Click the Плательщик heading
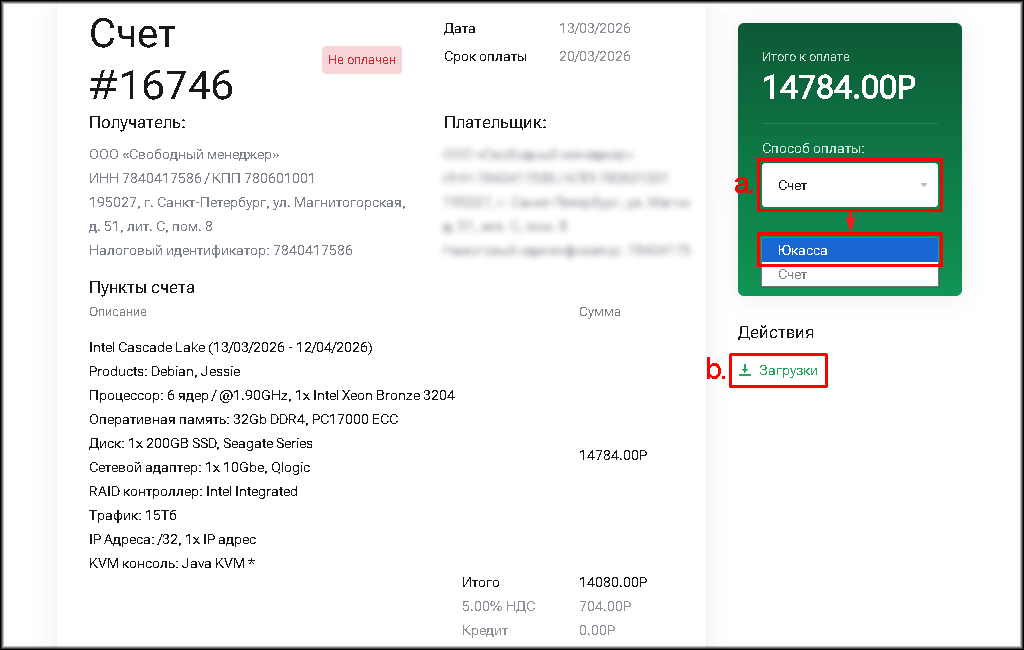Viewport: 1024px width, 650px height. (495, 123)
